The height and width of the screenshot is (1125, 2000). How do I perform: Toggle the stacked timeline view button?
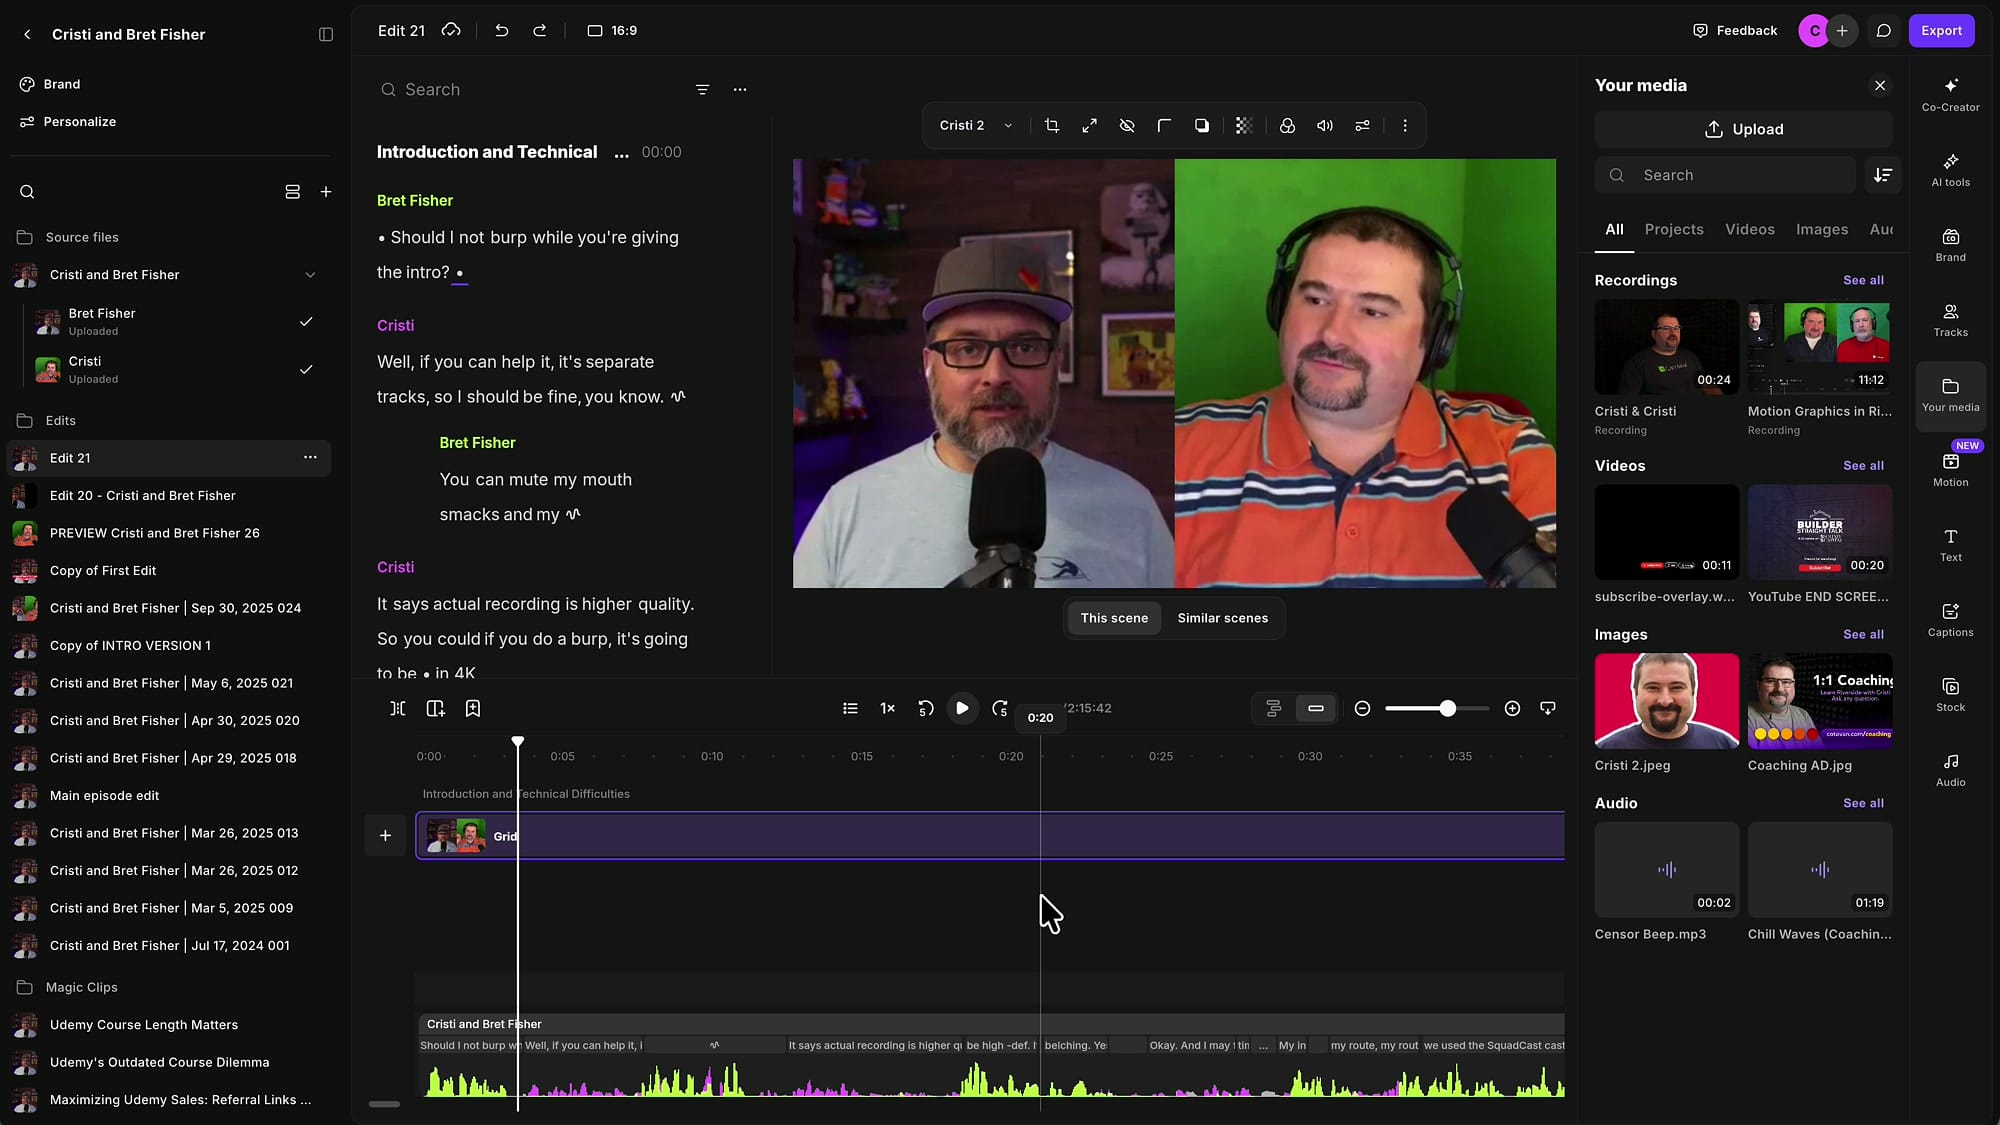tap(1273, 708)
